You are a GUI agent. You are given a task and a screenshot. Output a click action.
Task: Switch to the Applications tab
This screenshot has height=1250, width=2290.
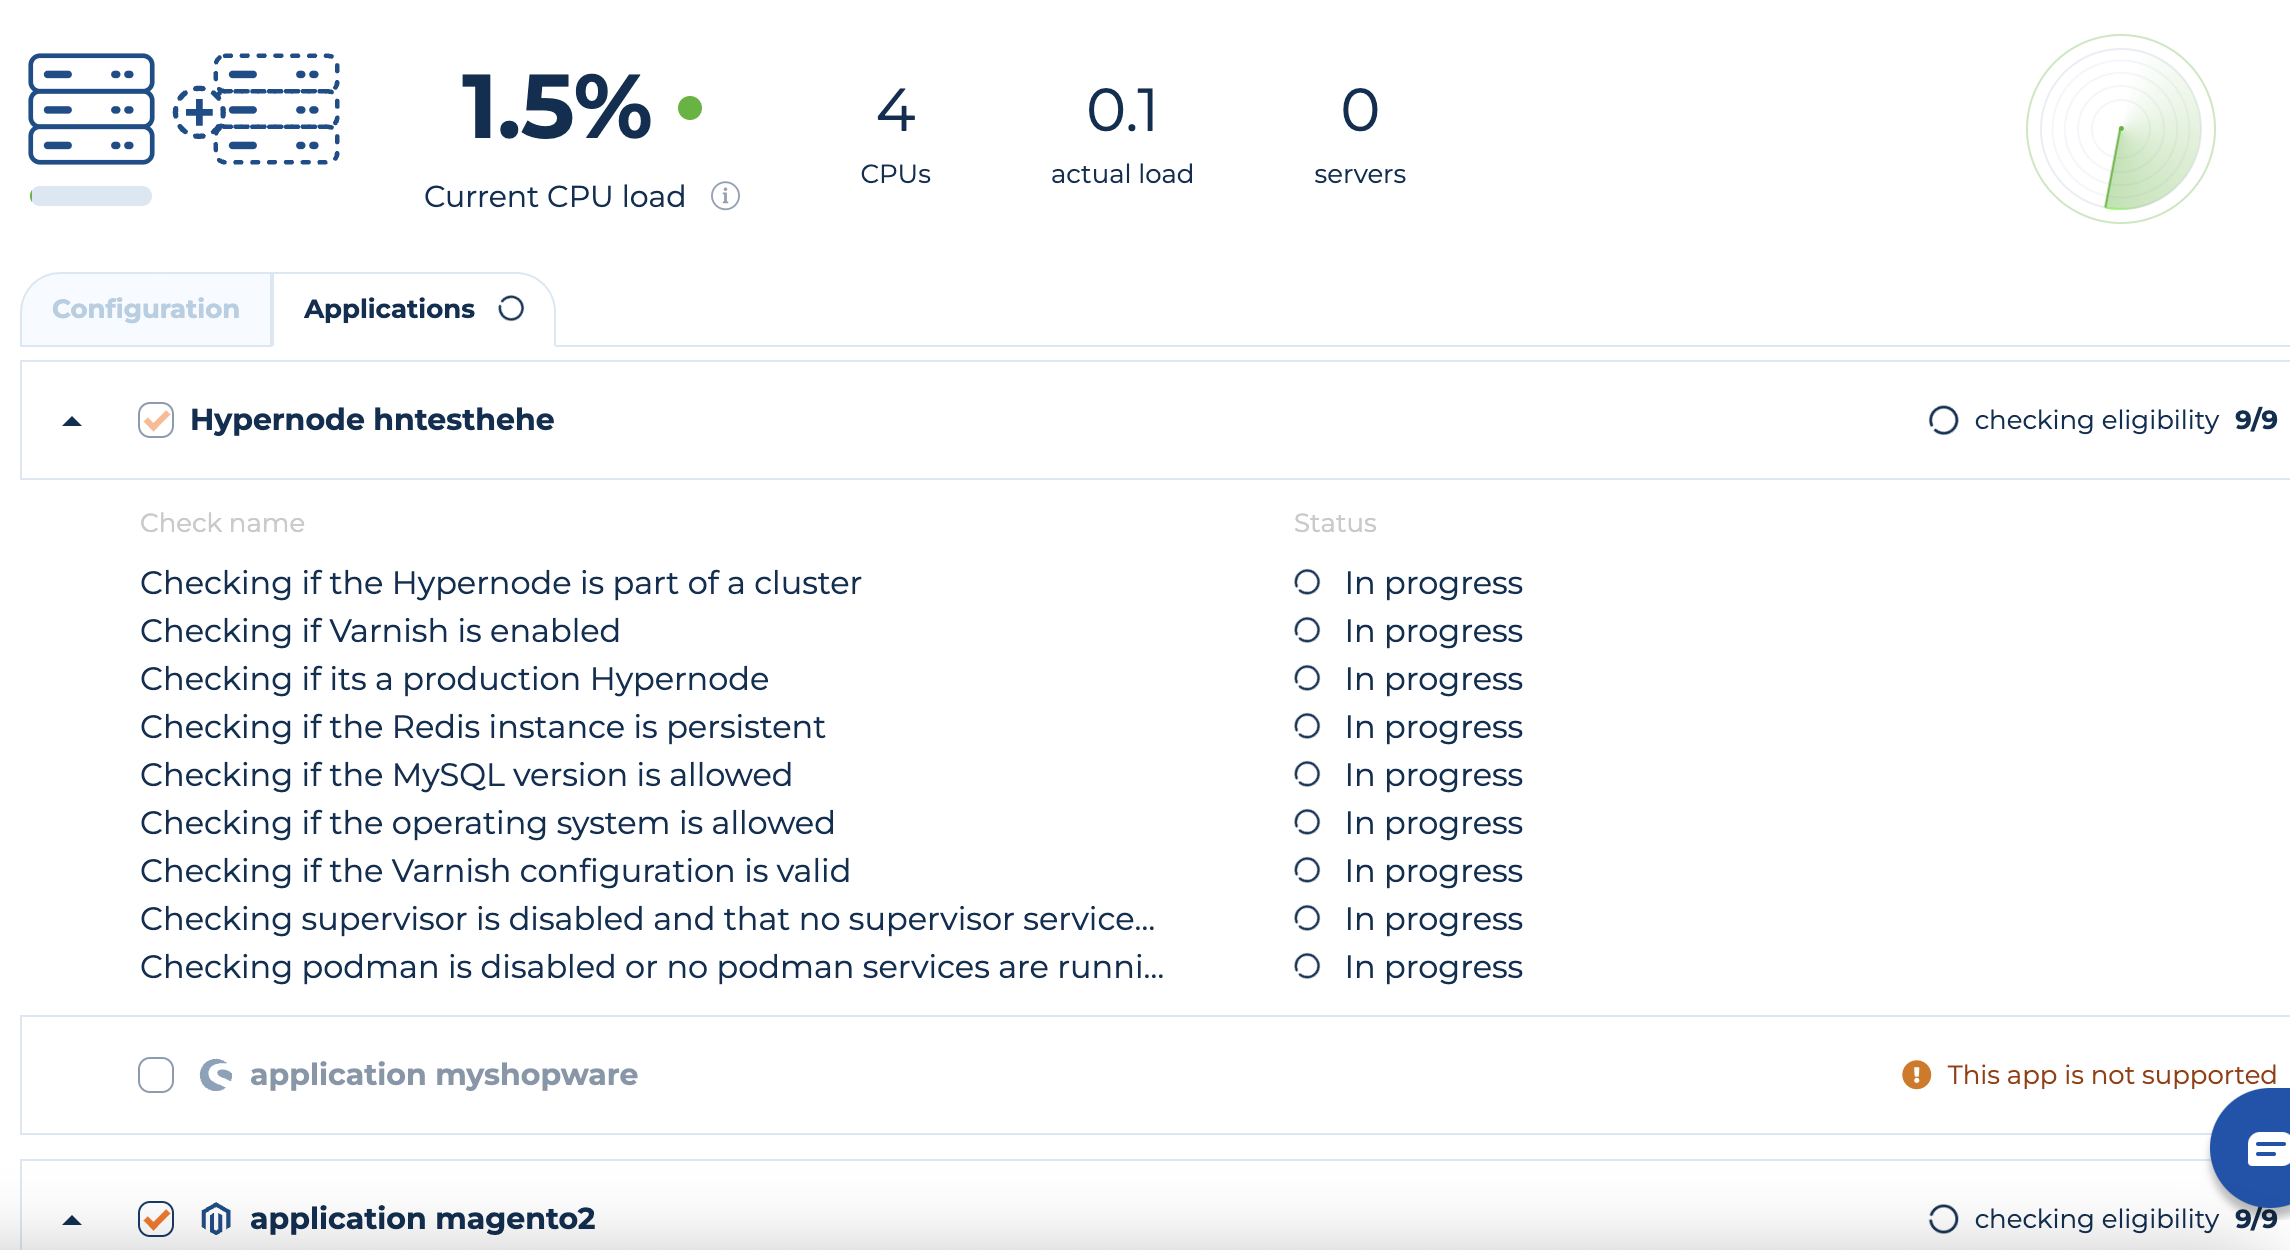409,309
